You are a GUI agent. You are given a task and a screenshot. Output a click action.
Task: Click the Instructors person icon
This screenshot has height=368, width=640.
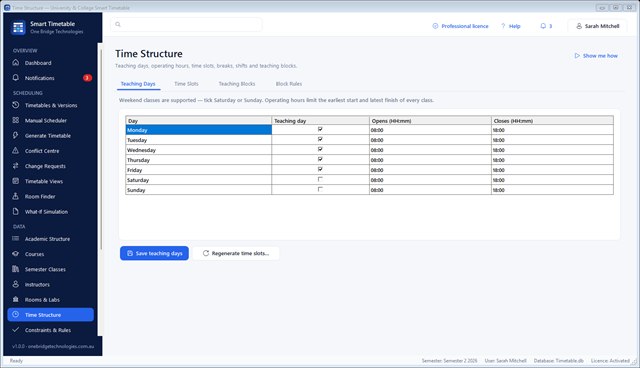coord(16,284)
